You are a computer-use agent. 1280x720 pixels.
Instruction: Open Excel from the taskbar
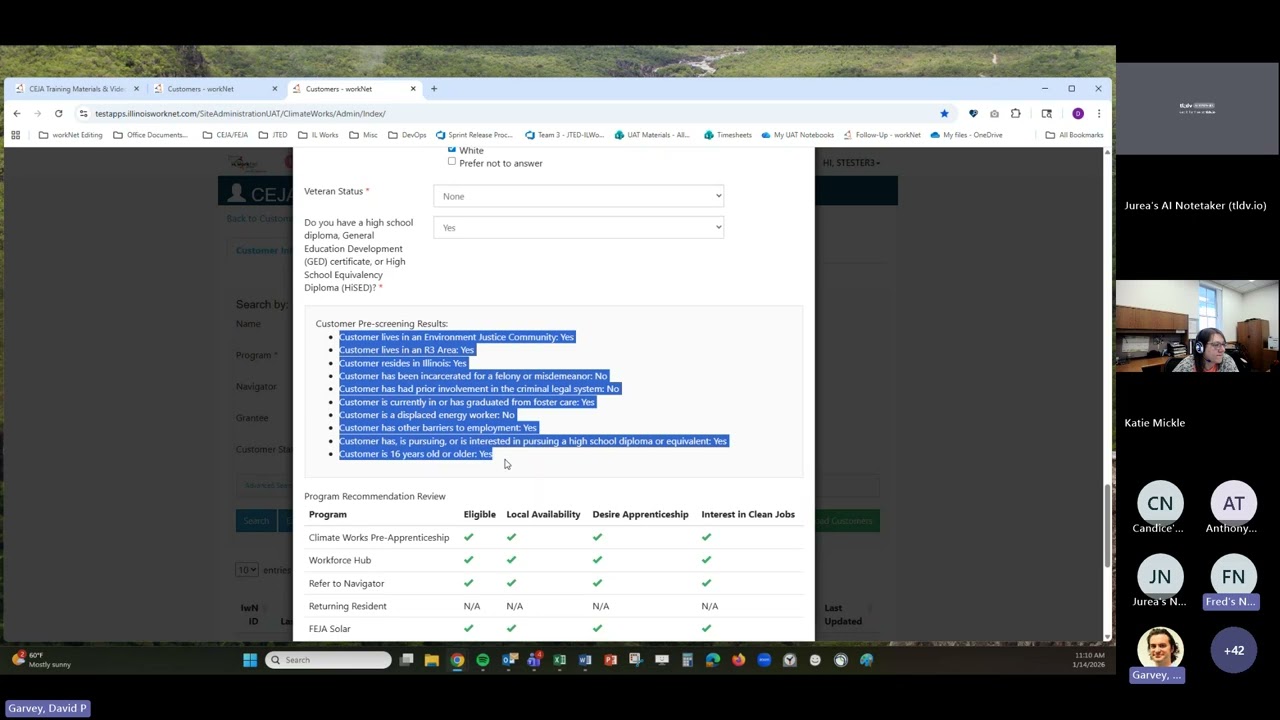(x=560, y=660)
